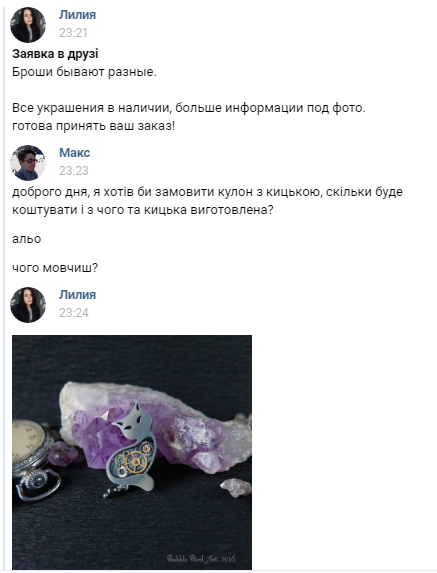Open the Лилия name link above 23:21
437x573 pixels.
tap(77, 15)
